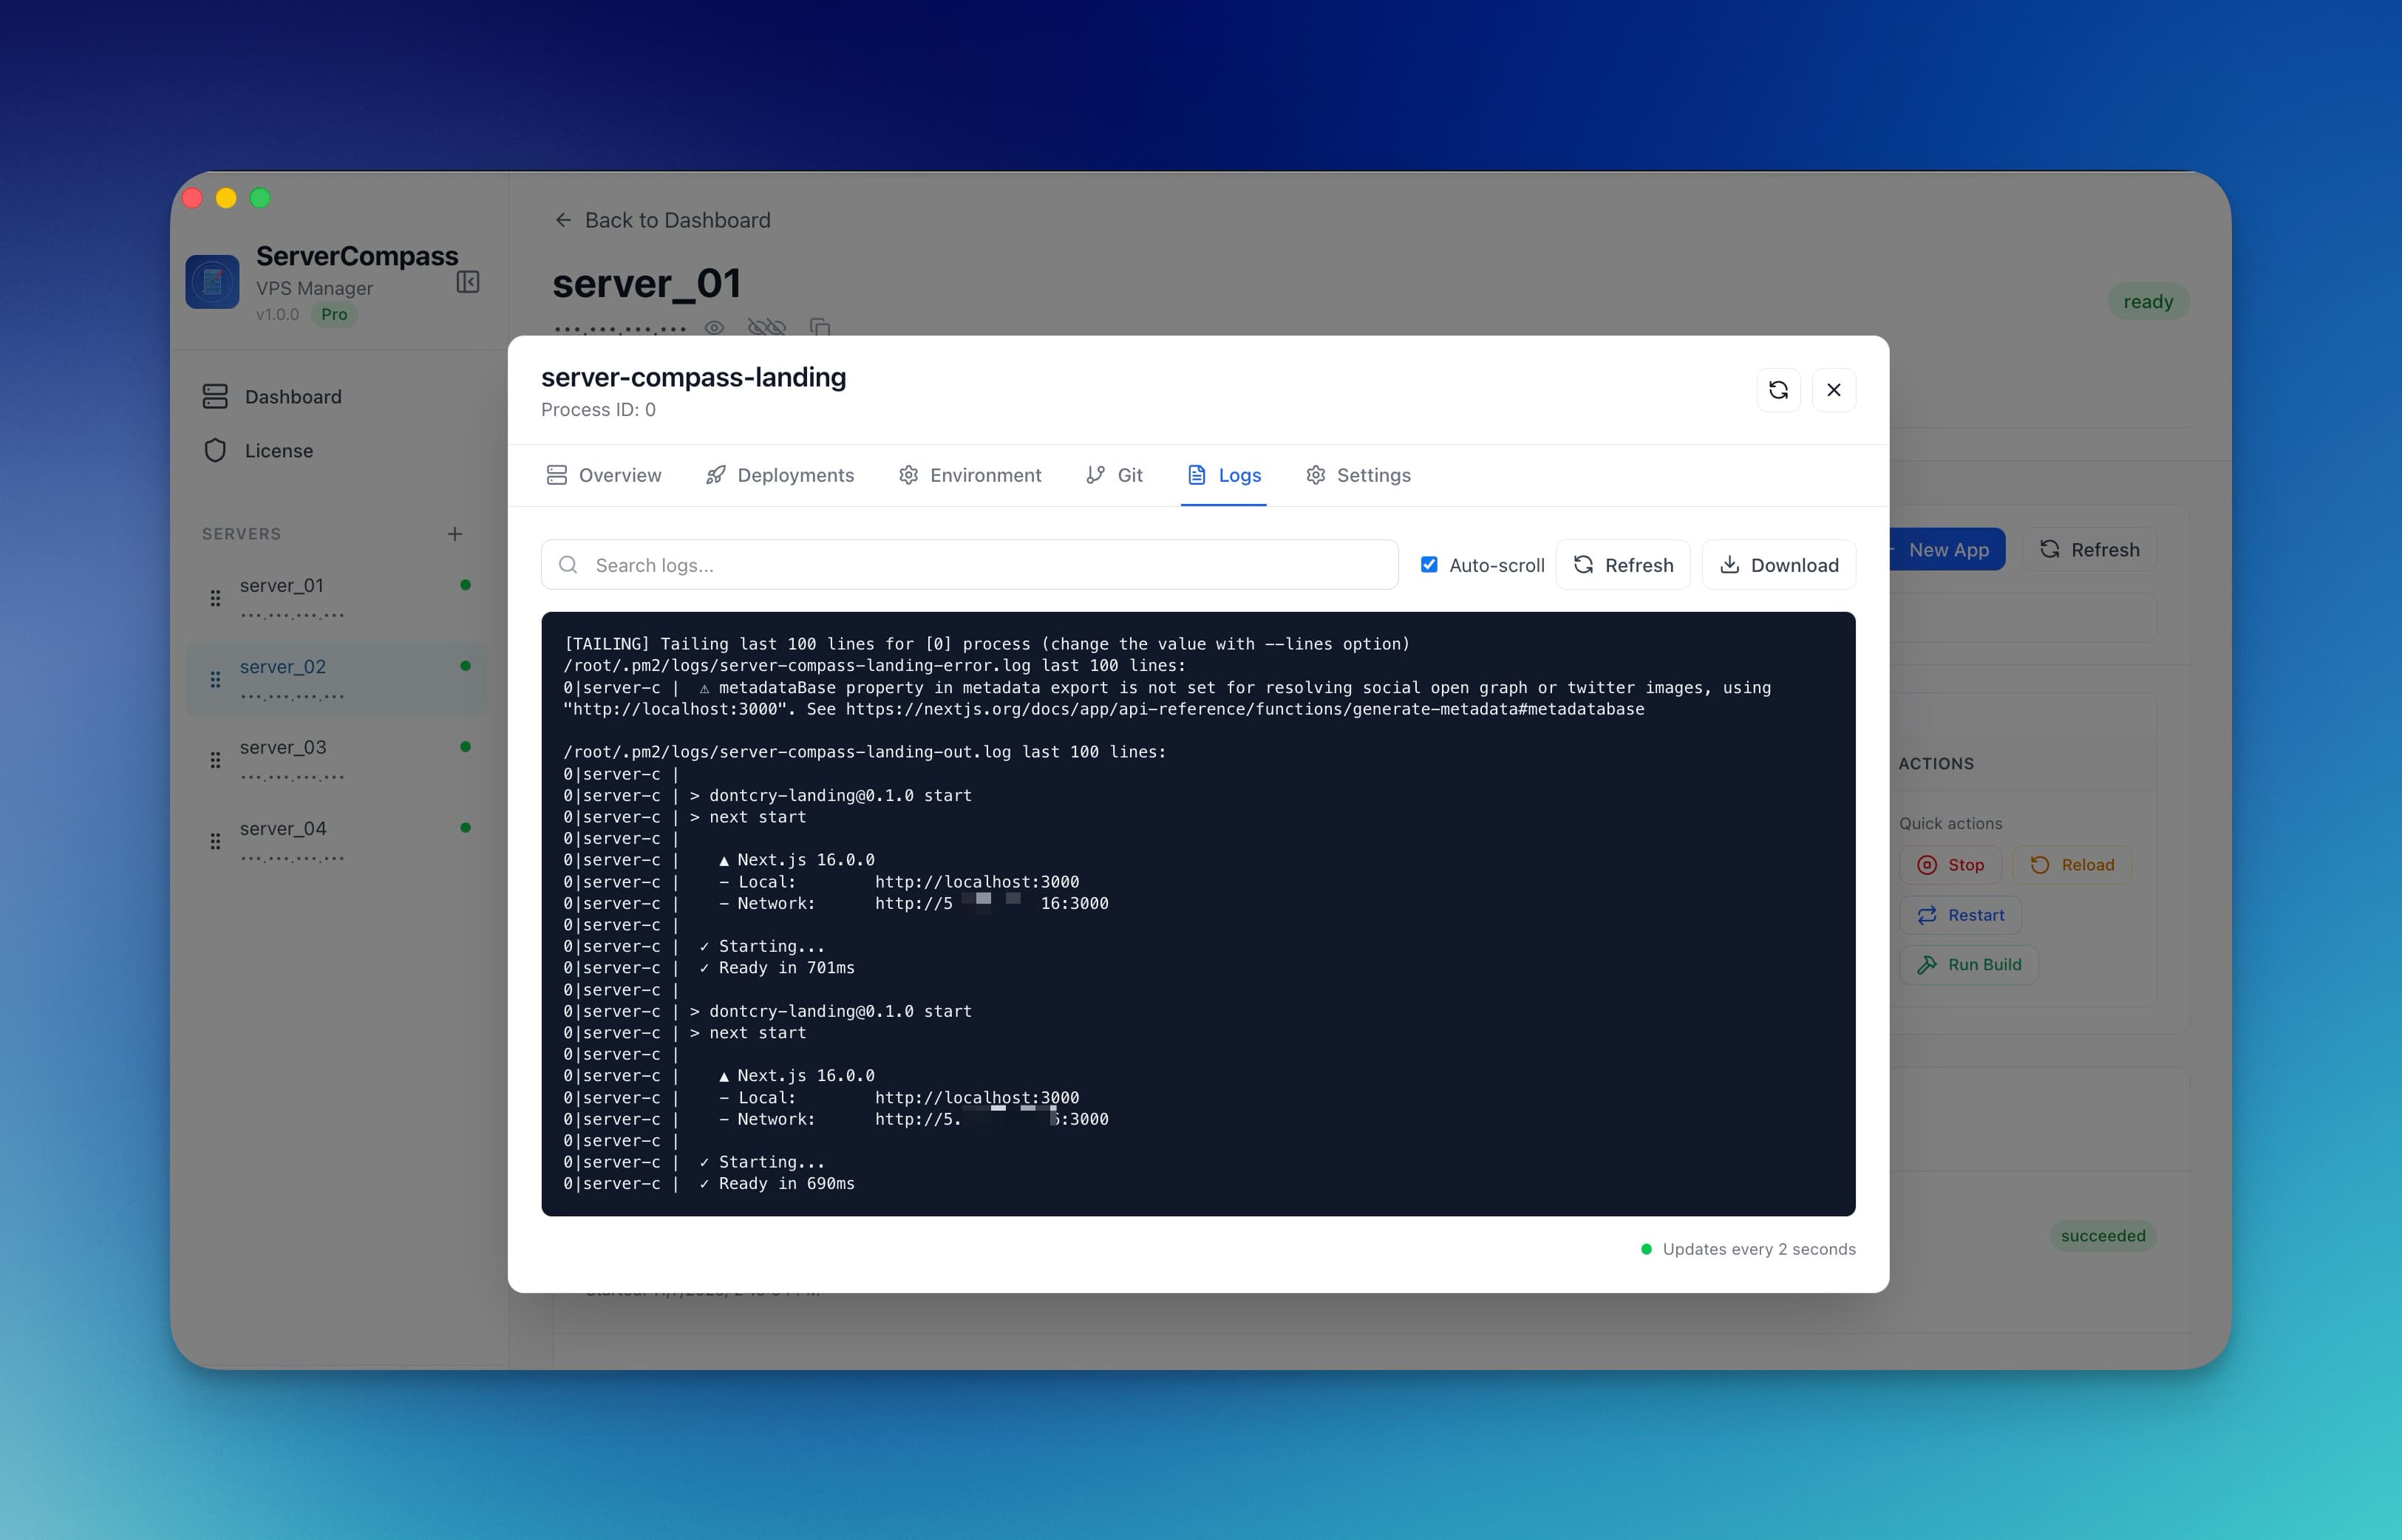Screen dimensions: 2402x1540
Task: Refresh the modal using the header refresh icon
Action: pyautogui.click(x=1779, y=390)
